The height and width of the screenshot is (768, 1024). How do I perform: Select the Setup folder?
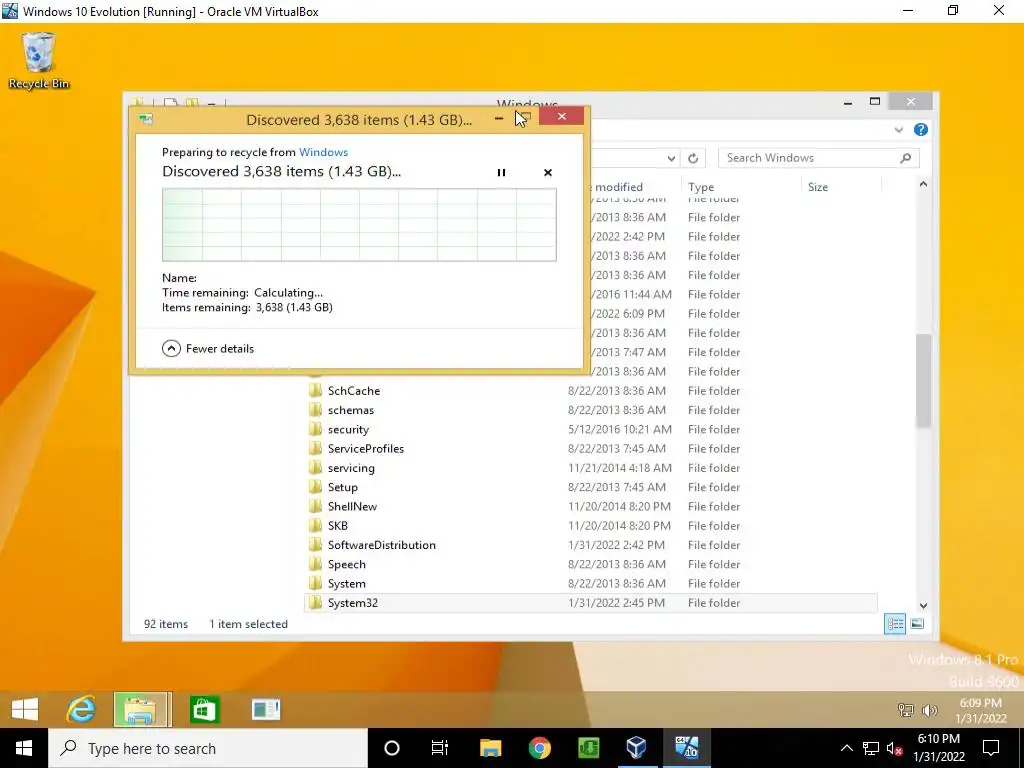click(342, 487)
